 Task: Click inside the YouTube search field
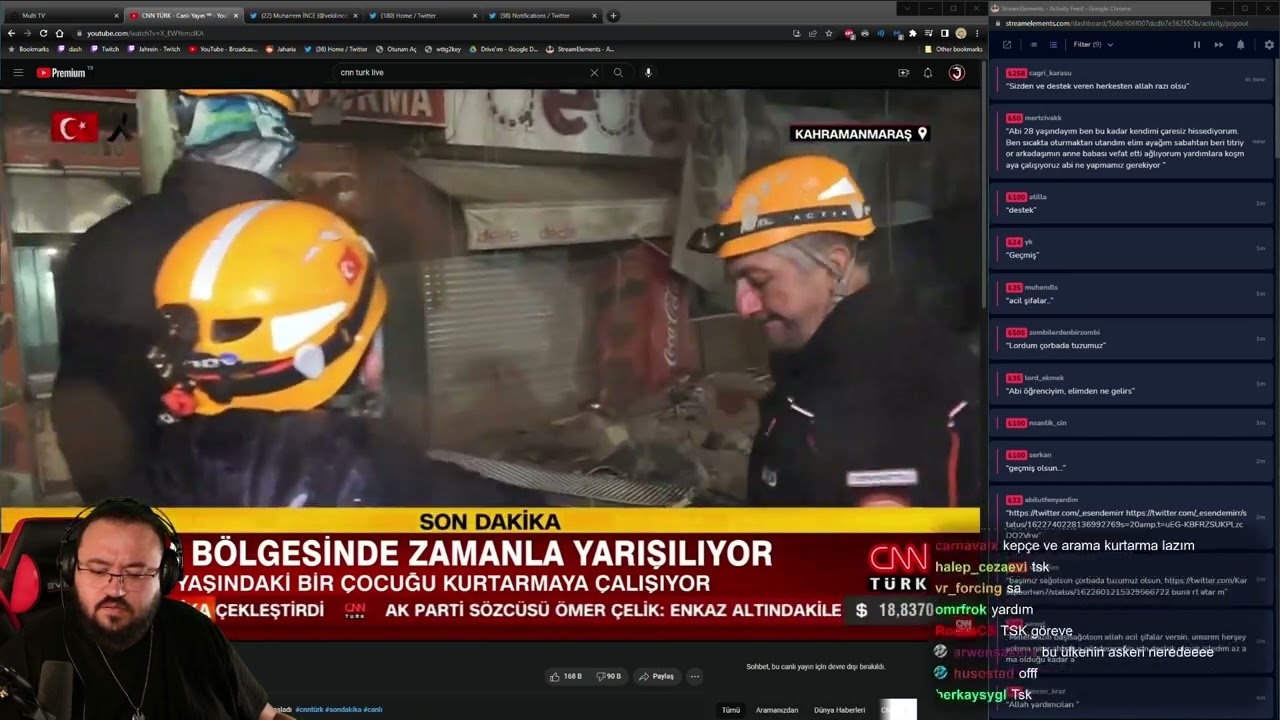(x=460, y=73)
